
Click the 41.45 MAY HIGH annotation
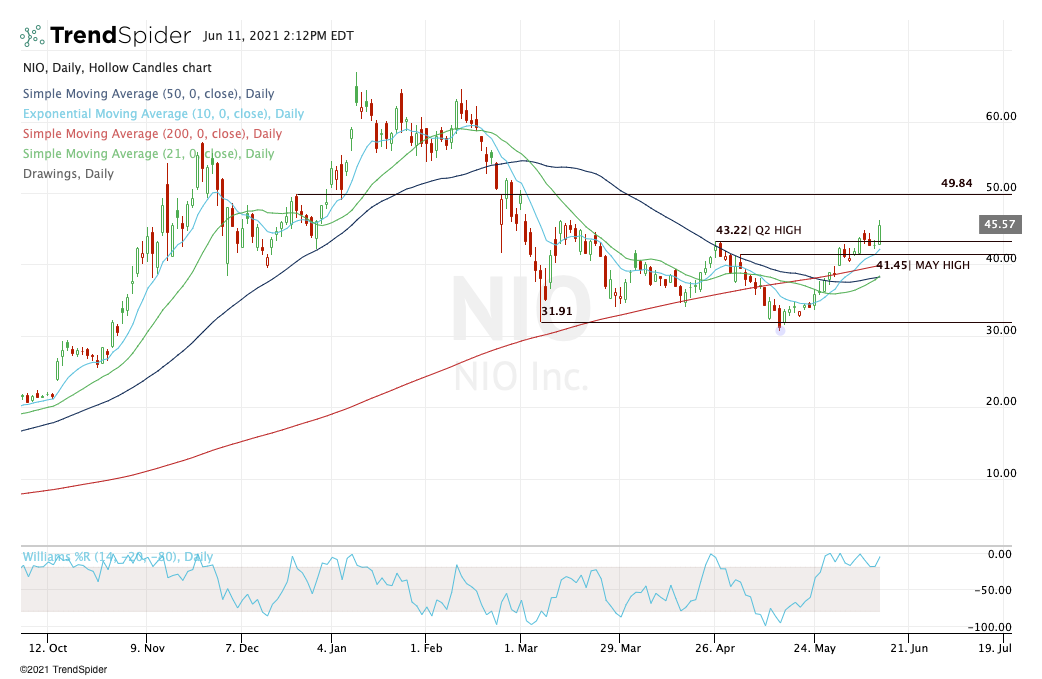point(922,265)
